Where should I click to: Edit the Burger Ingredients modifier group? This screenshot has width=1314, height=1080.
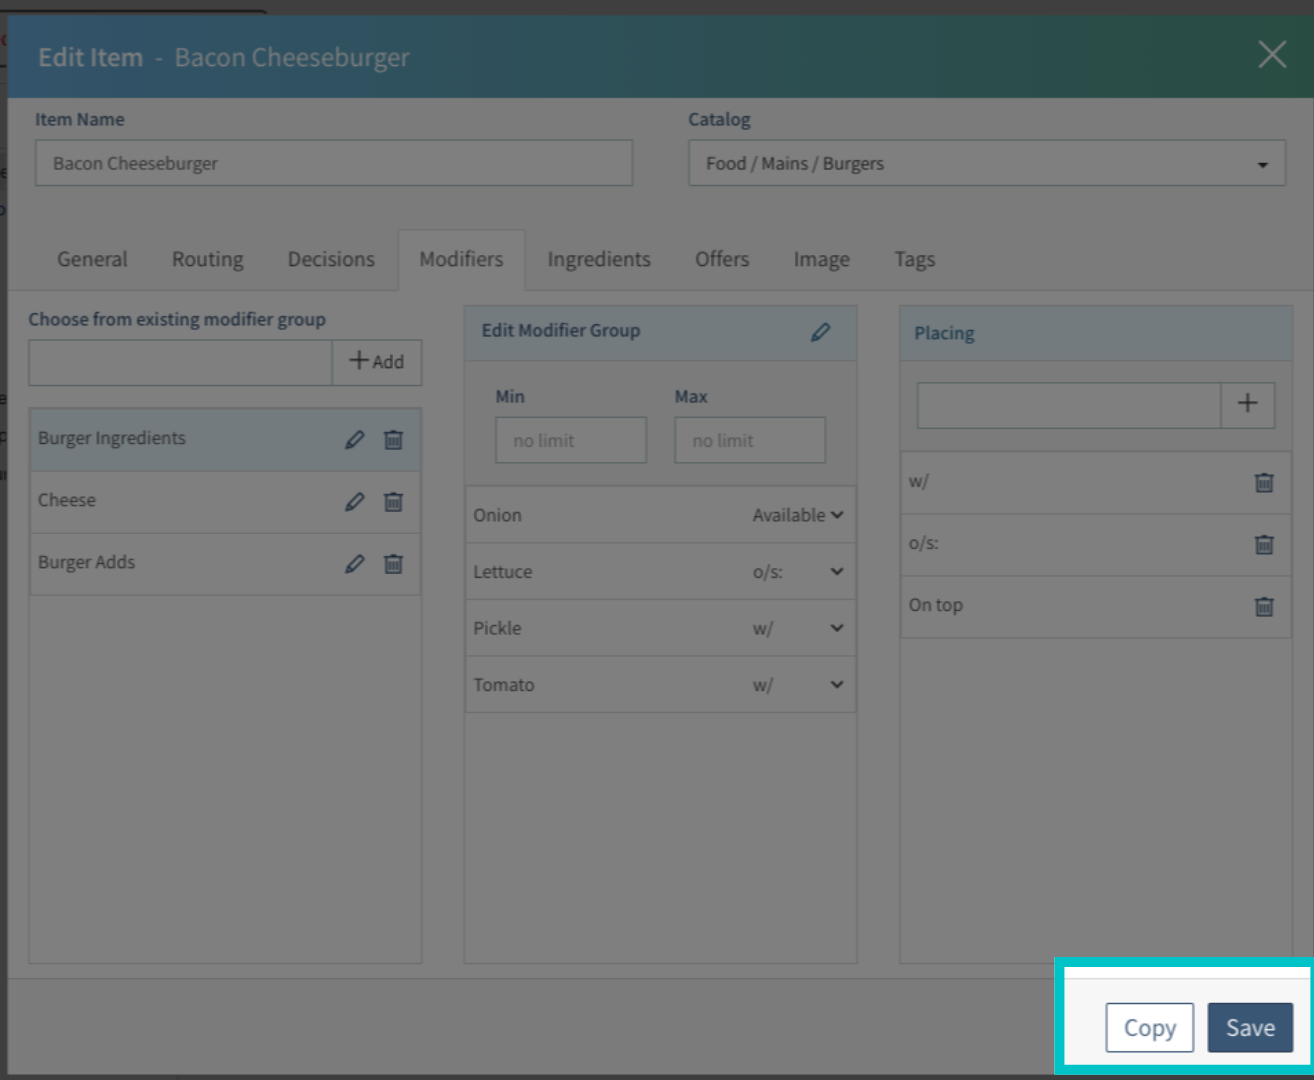click(355, 439)
